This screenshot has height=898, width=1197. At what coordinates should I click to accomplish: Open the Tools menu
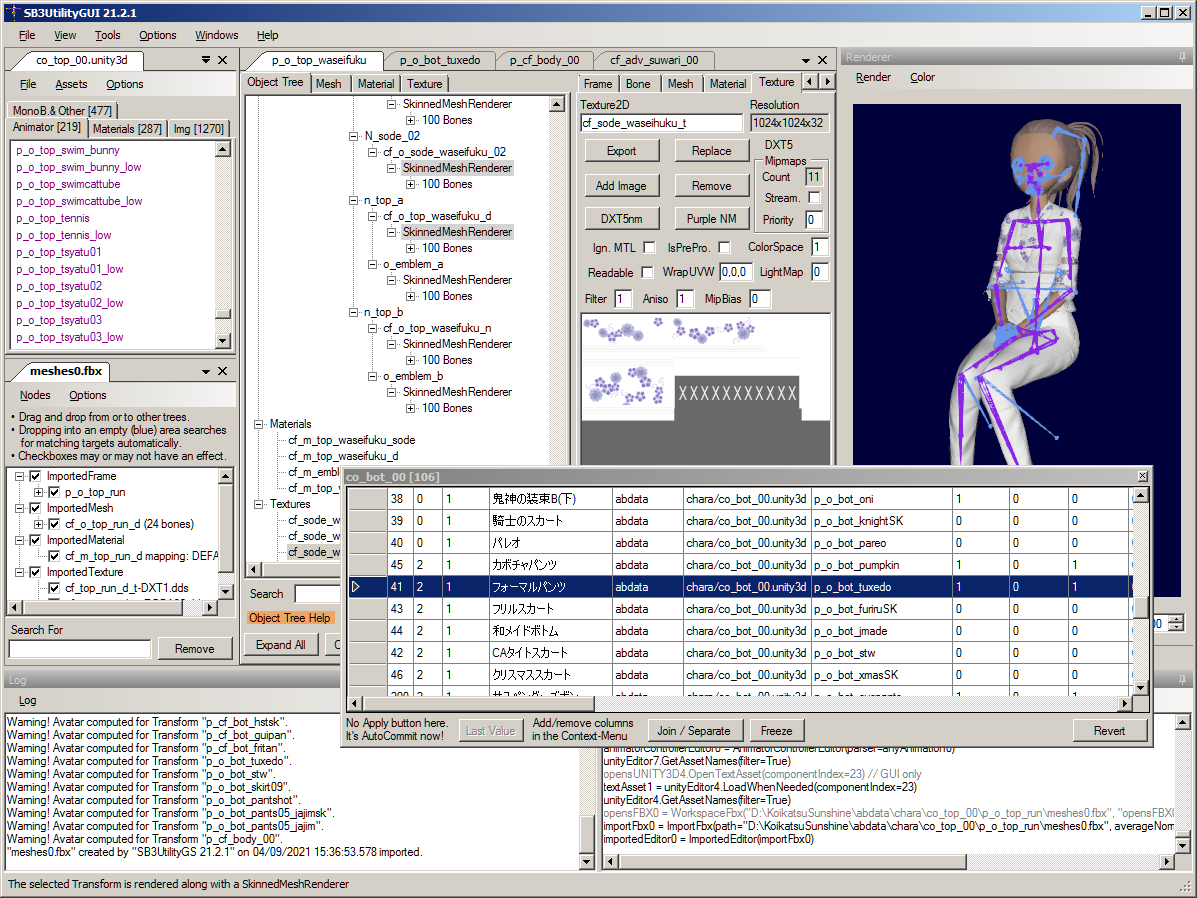[108, 35]
